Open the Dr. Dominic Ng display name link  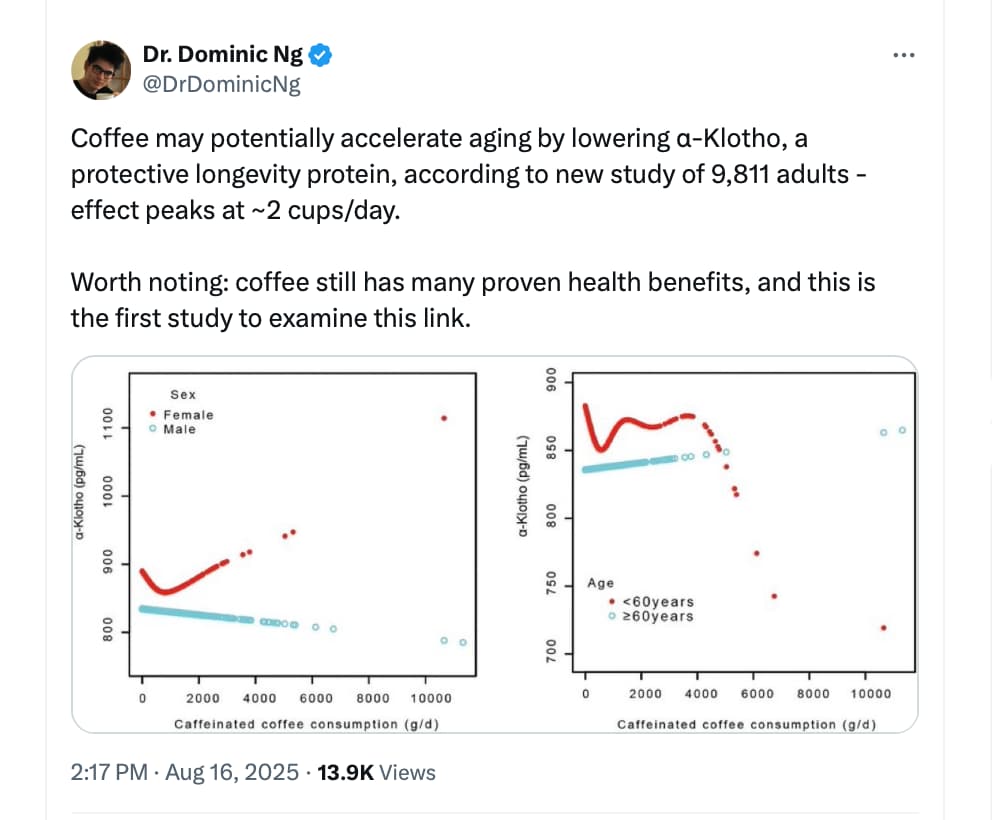pos(224,56)
